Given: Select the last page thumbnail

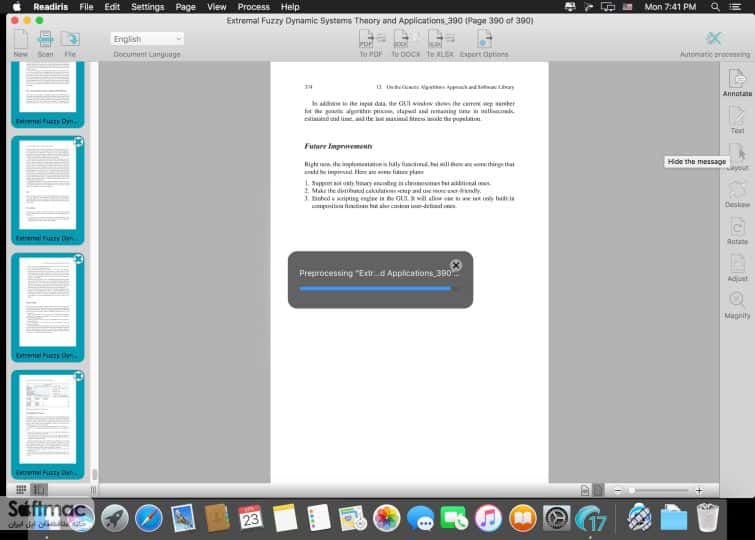Looking at the screenshot, I should point(47,424).
